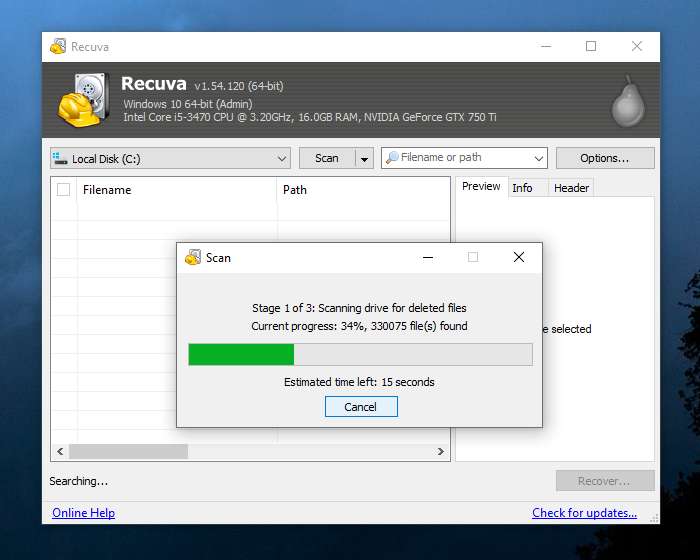Image resolution: width=700 pixels, height=560 pixels.
Task: Open the Online Help link
Action: [83, 513]
